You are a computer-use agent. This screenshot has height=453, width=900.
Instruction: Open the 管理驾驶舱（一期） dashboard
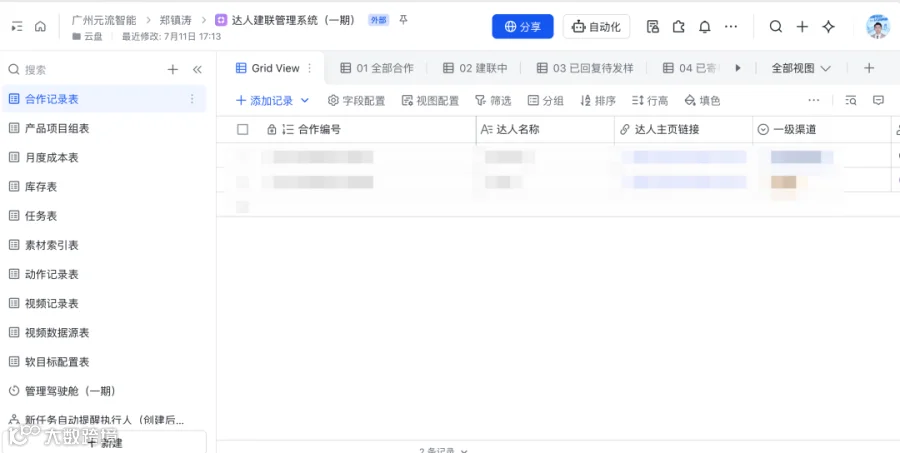pyautogui.click(x=103, y=391)
